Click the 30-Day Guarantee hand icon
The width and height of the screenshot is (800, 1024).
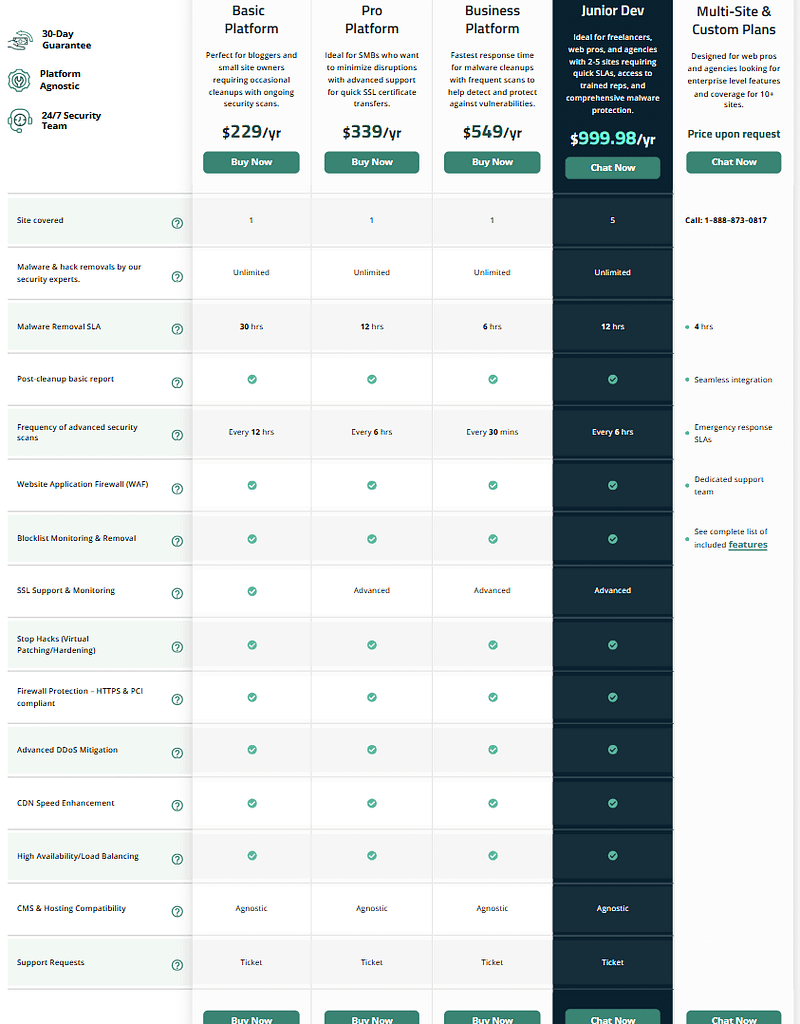tap(20, 40)
